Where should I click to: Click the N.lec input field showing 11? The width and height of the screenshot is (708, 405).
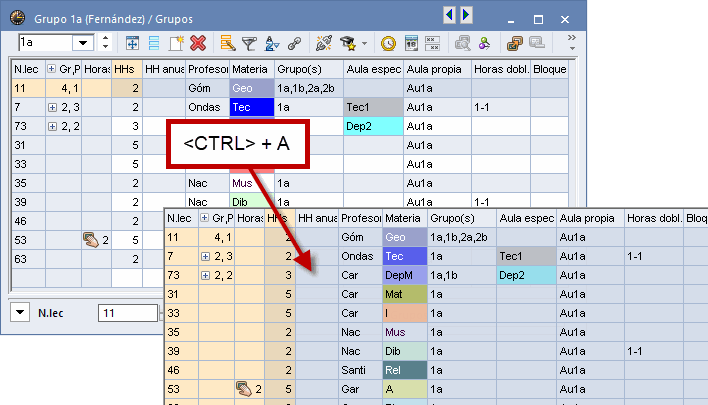point(128,313)
